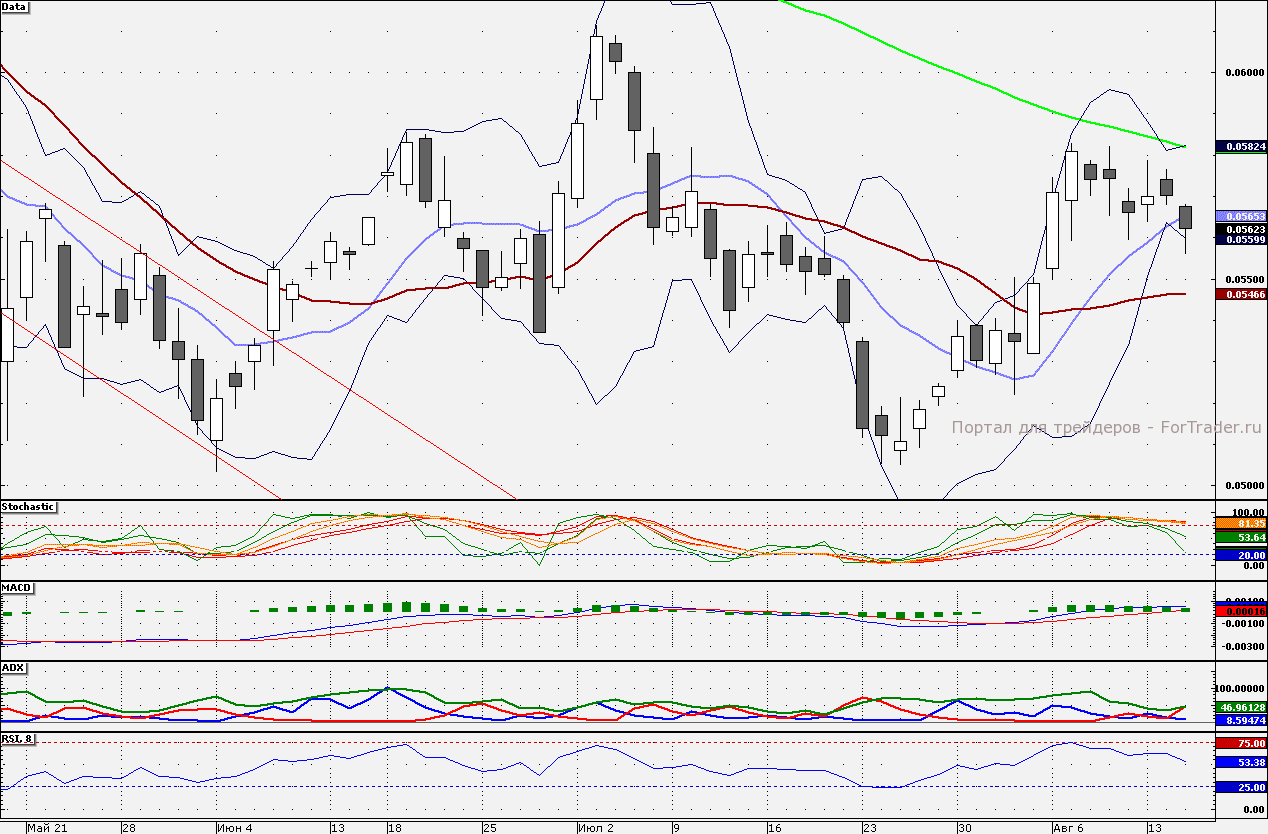Click the Июл 2 date label

(596, 828)
